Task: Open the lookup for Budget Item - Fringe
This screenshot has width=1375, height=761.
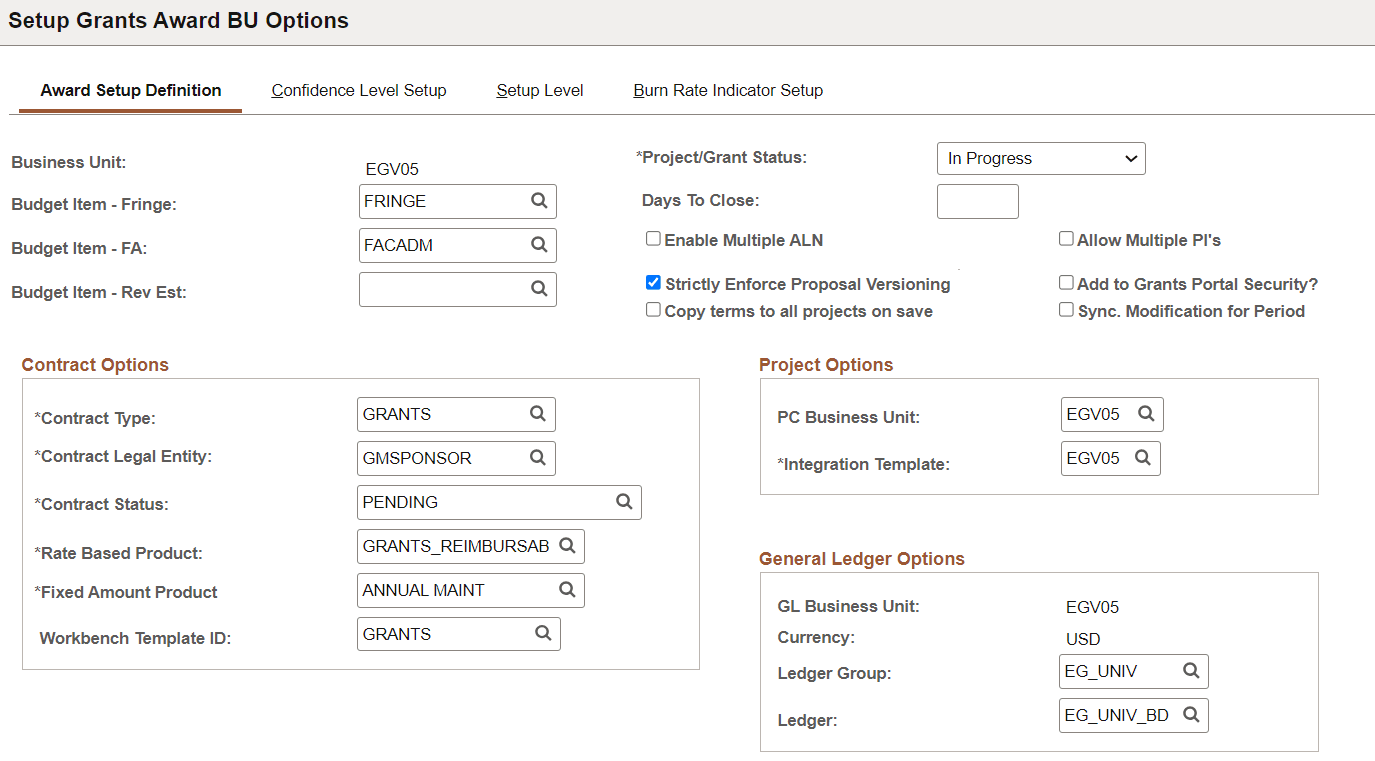Action: tap(541, 201)
